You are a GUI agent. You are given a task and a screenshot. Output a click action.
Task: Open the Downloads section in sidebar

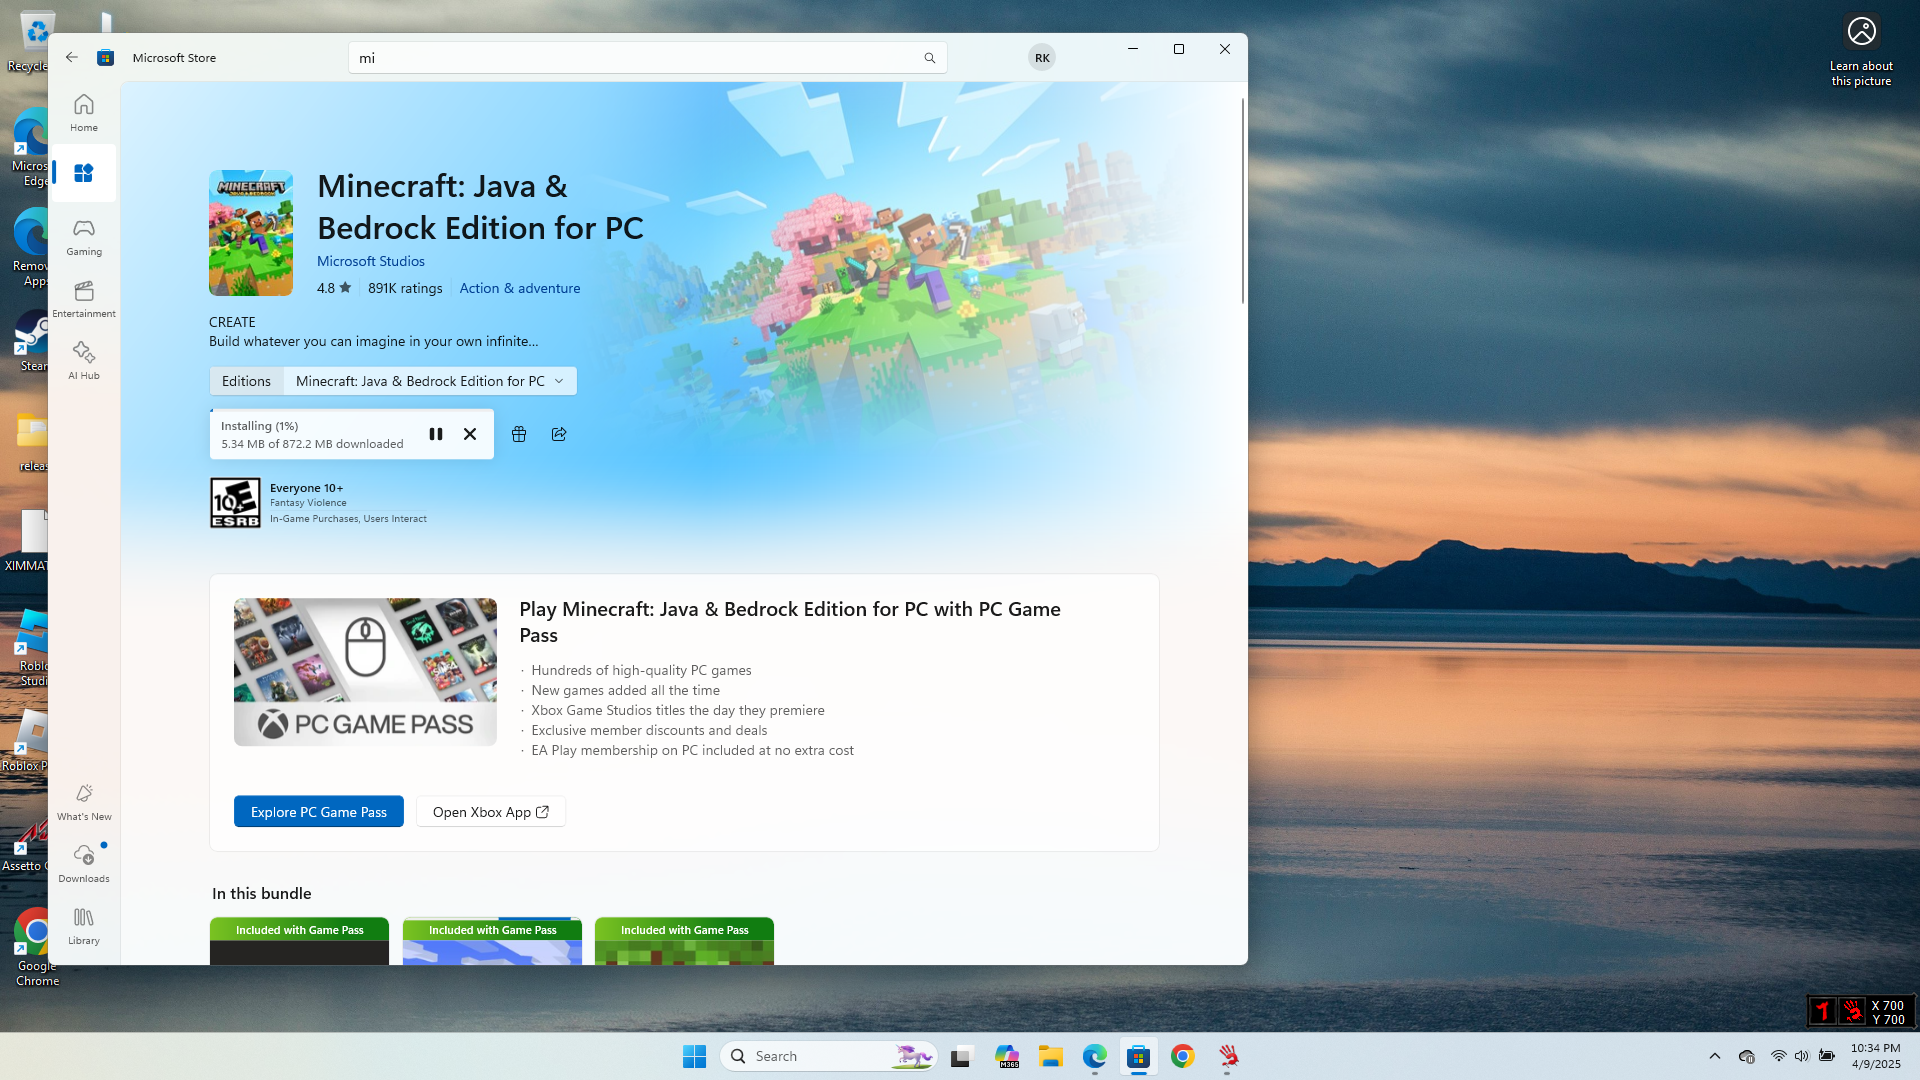coord(84,864)
